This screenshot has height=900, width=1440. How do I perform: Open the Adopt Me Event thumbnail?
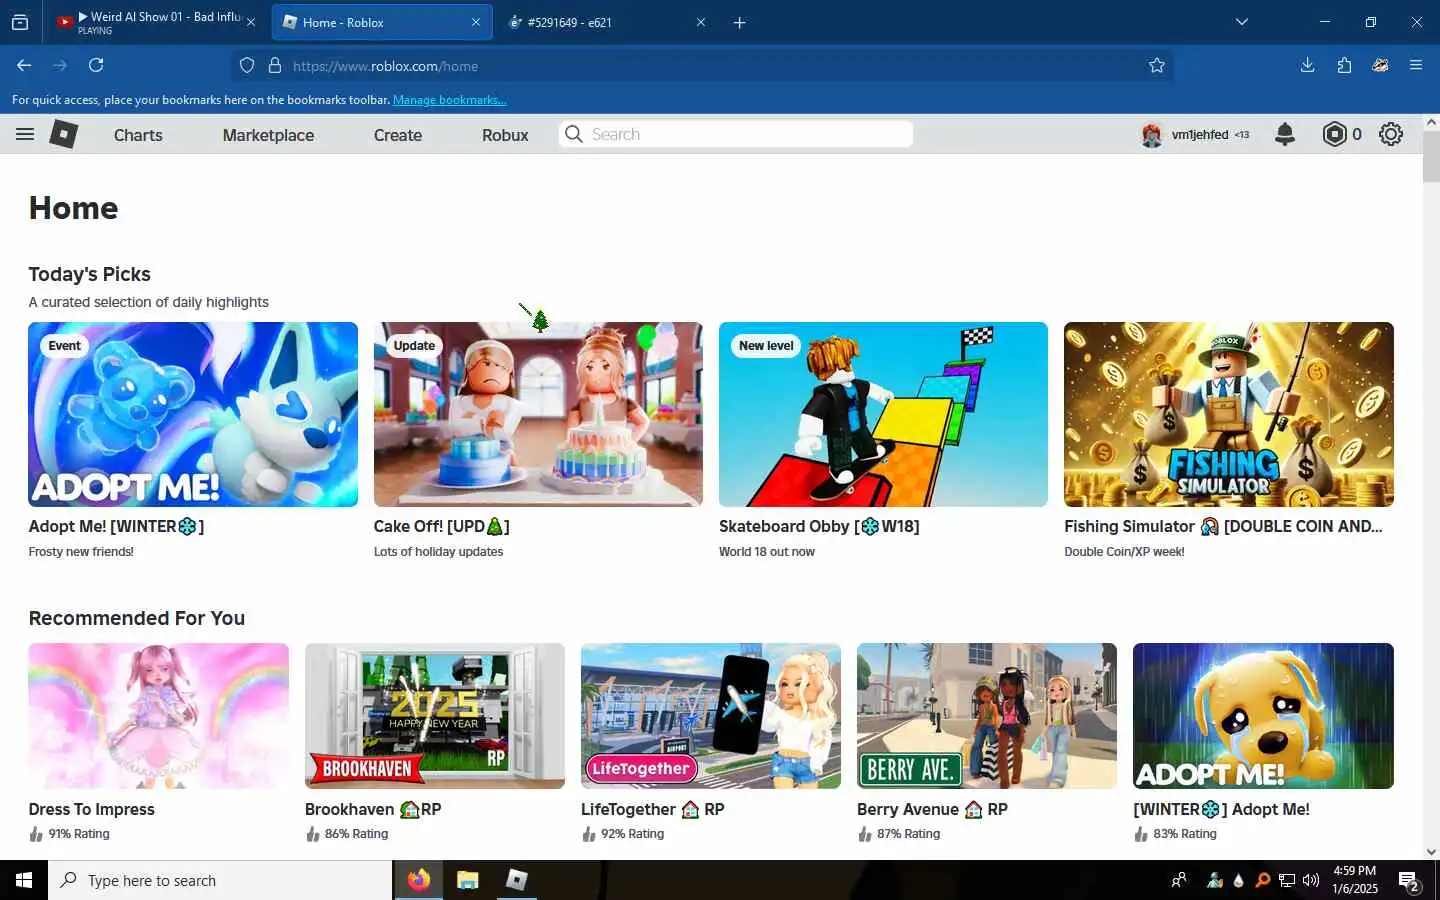pos(193,414)
